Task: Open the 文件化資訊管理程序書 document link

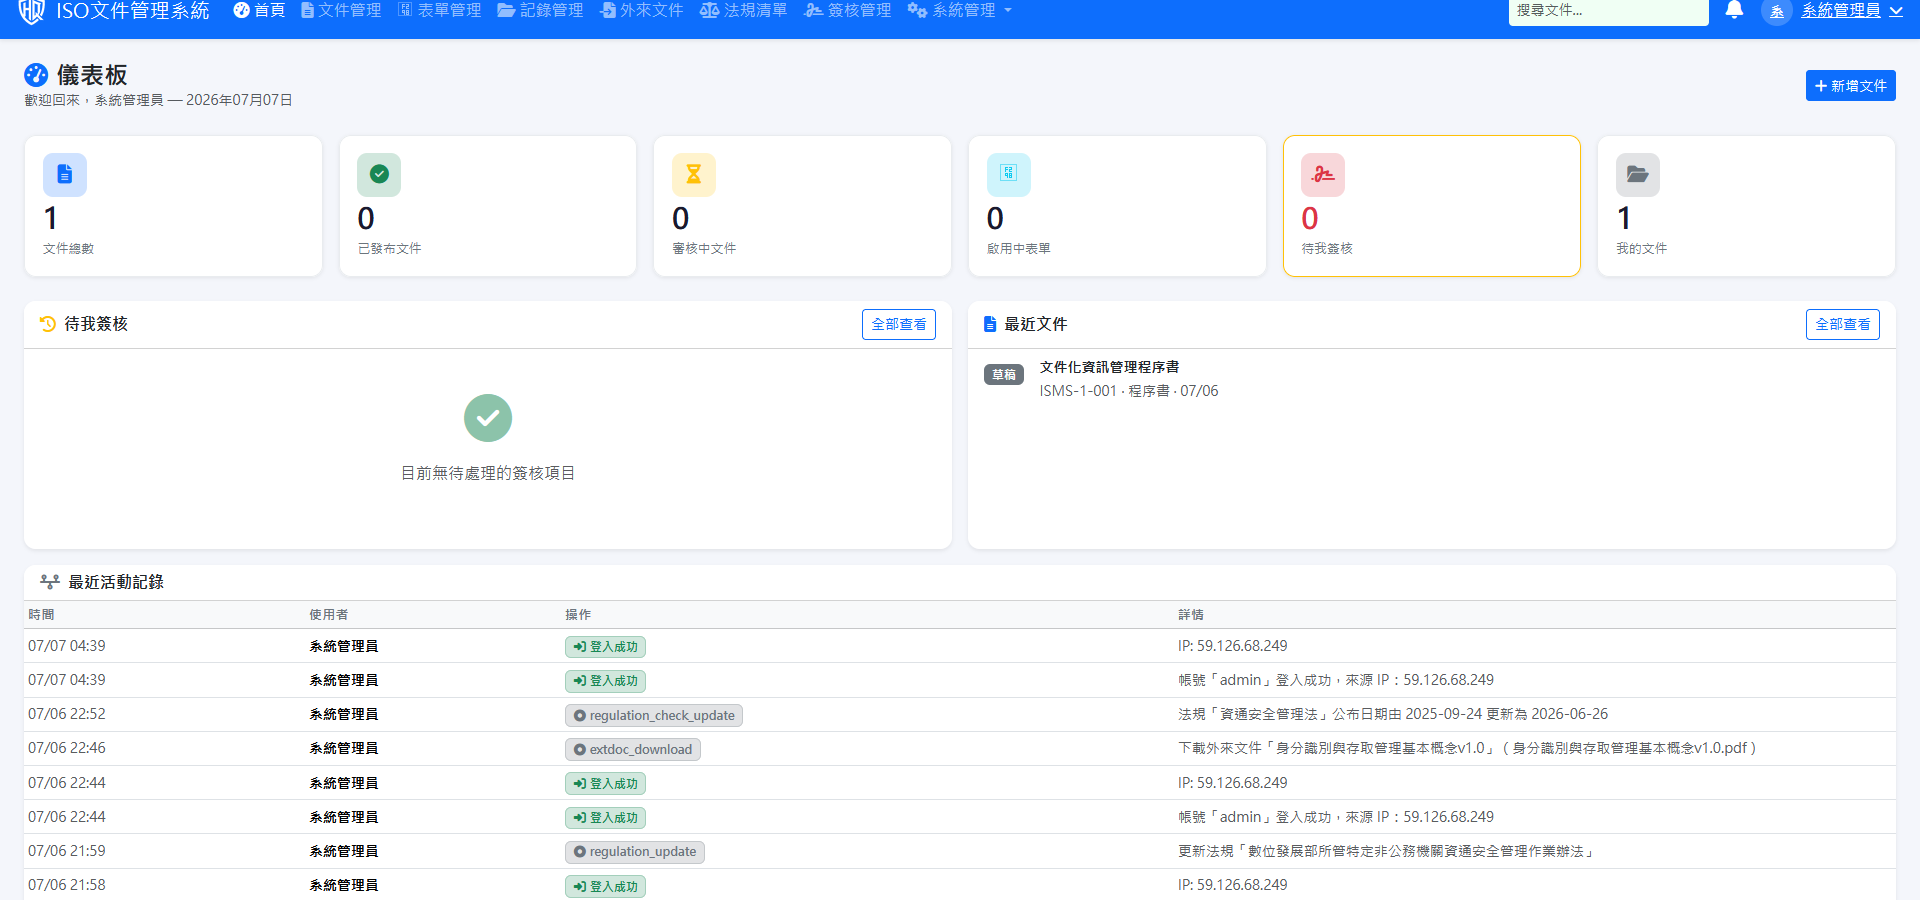Action: pos(1109,367)
